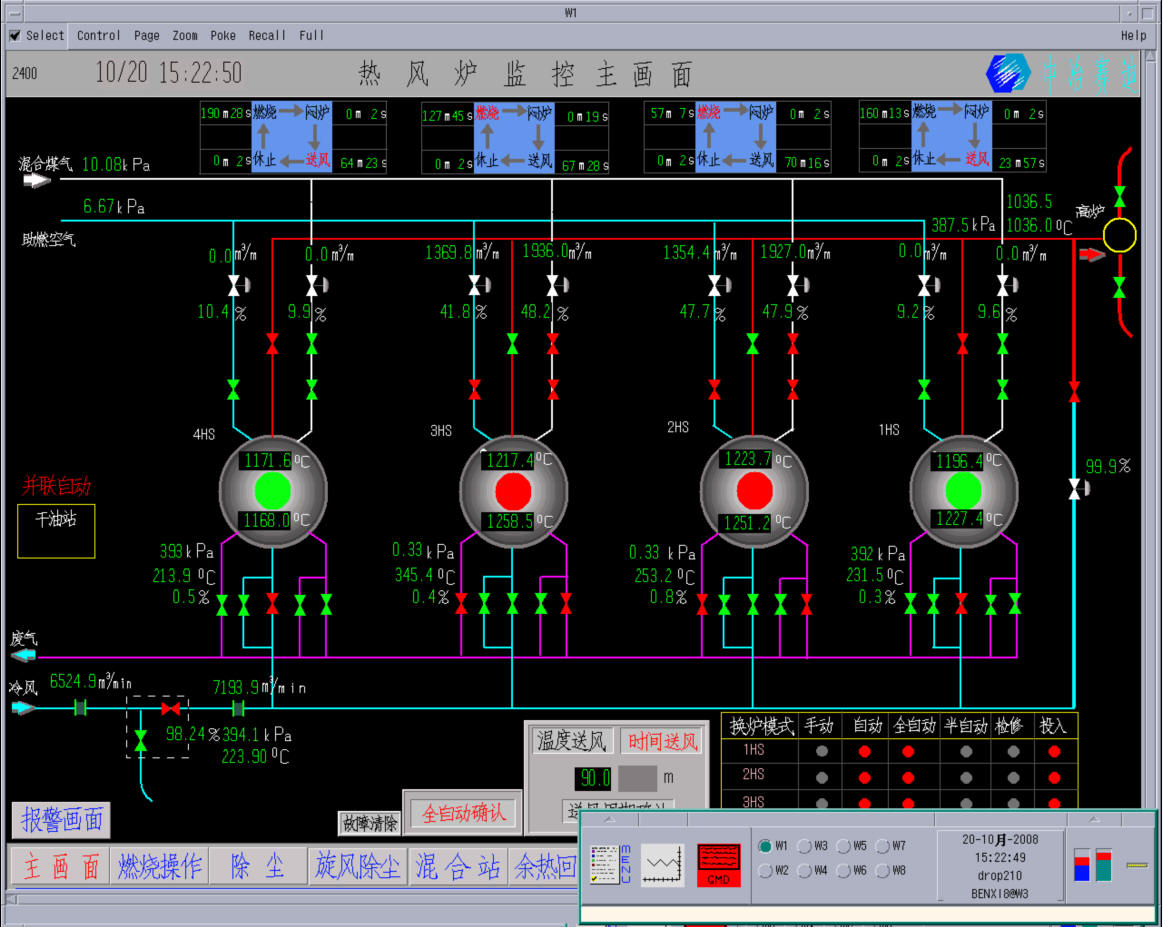Open the trend chart icon in floating panel

[662, 864]
